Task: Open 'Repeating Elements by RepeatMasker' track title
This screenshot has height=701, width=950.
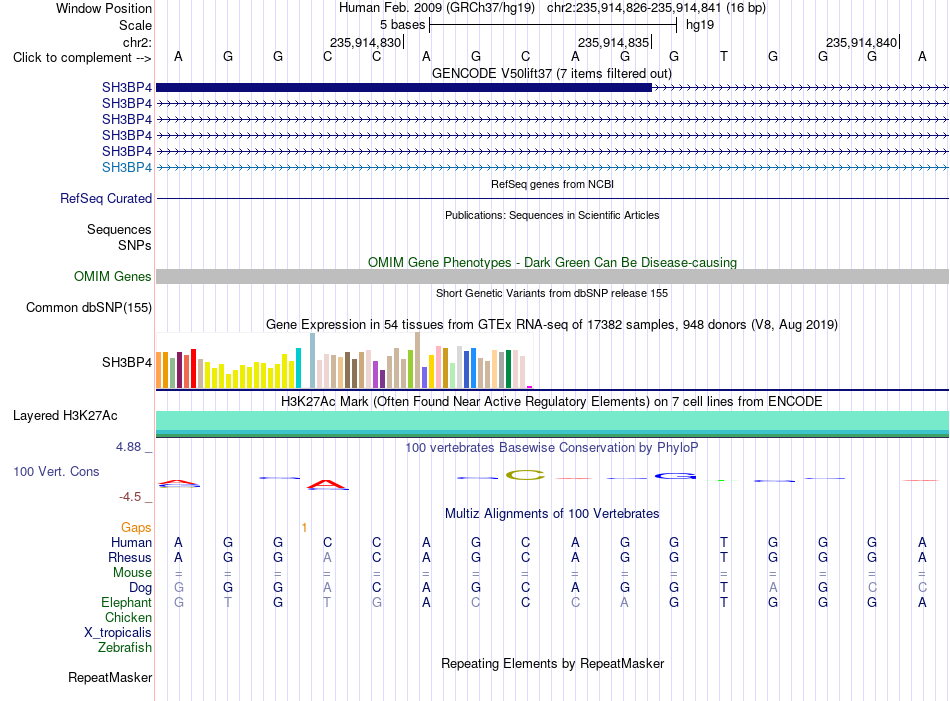Action: click(552, 664)
